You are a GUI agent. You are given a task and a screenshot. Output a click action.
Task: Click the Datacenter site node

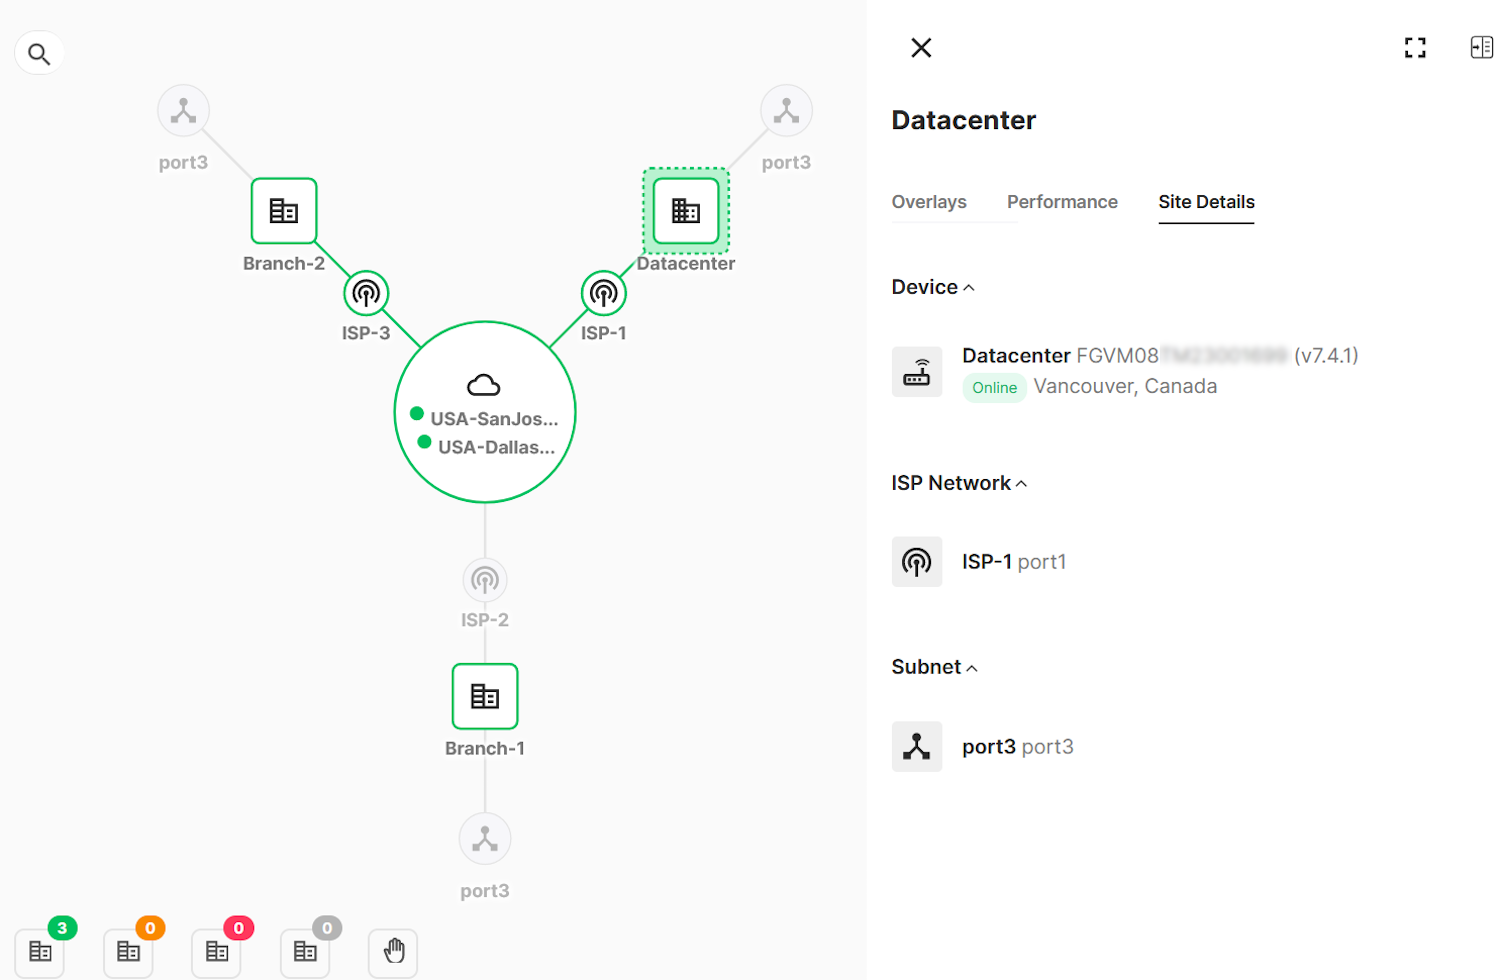tap(684, 211)
